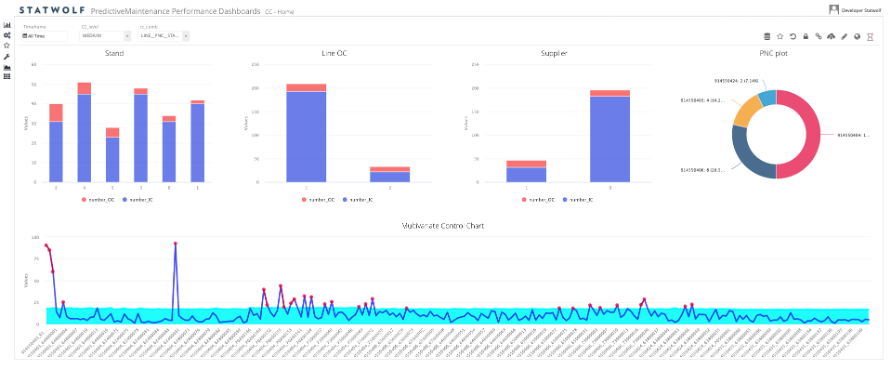Click the cloud upload toolbar icon
The image size is (892, 370).
click(831, 36)
